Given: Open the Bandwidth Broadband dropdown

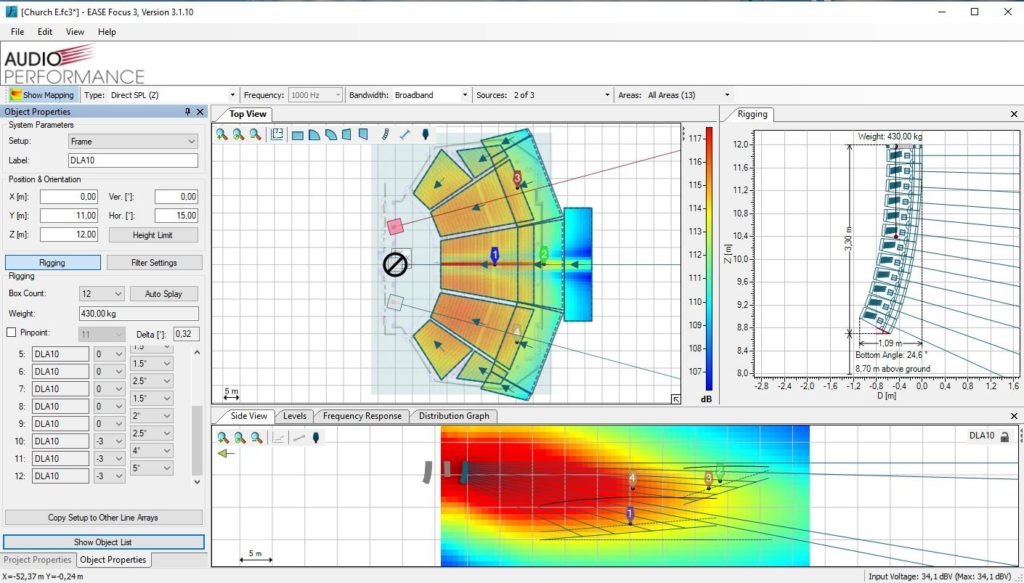Looking at the screenshot, I should pyautogui.click(x=430, y=95).
